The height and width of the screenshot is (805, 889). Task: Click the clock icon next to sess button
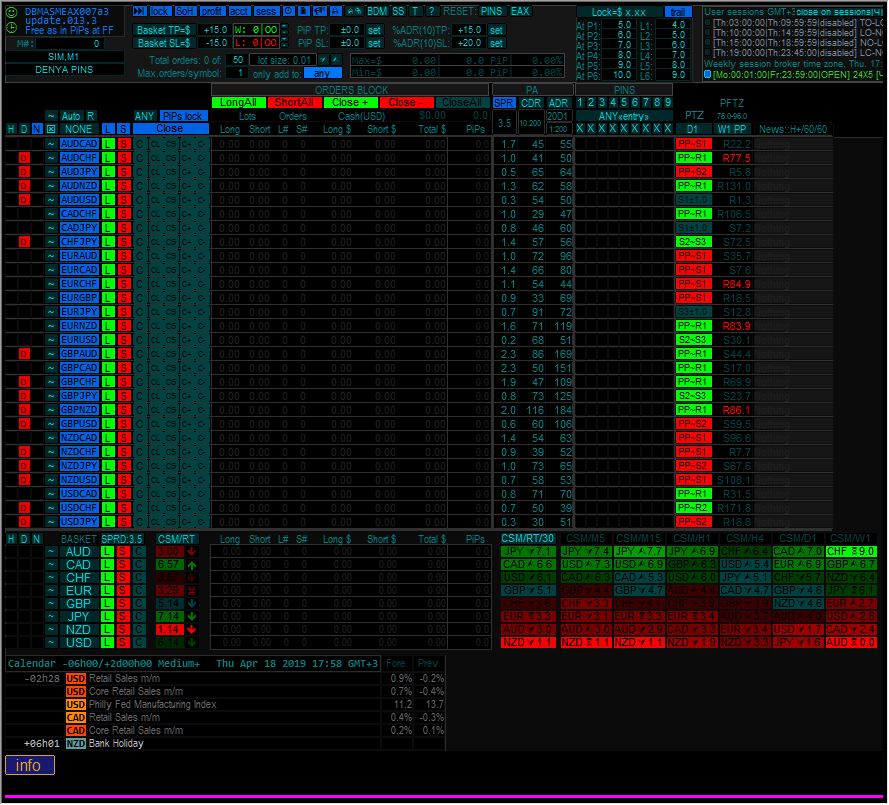288,11
